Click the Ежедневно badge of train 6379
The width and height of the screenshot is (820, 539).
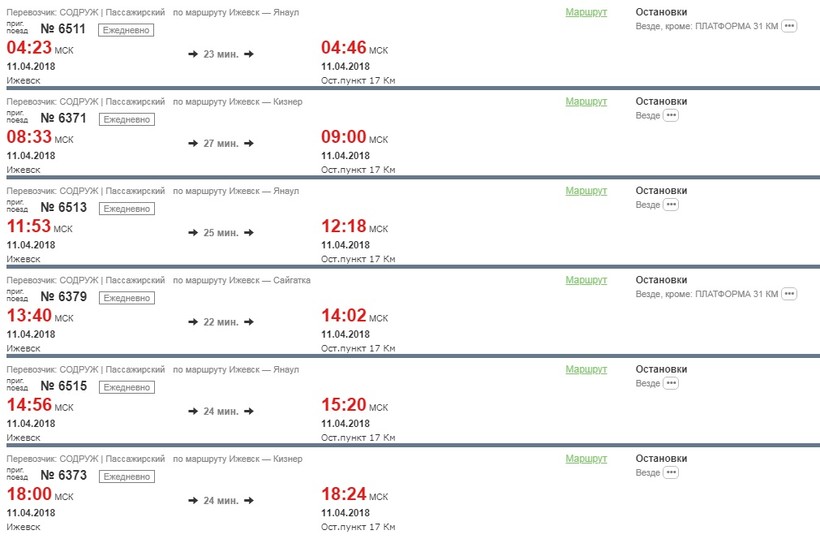click(x=126, y=298)
